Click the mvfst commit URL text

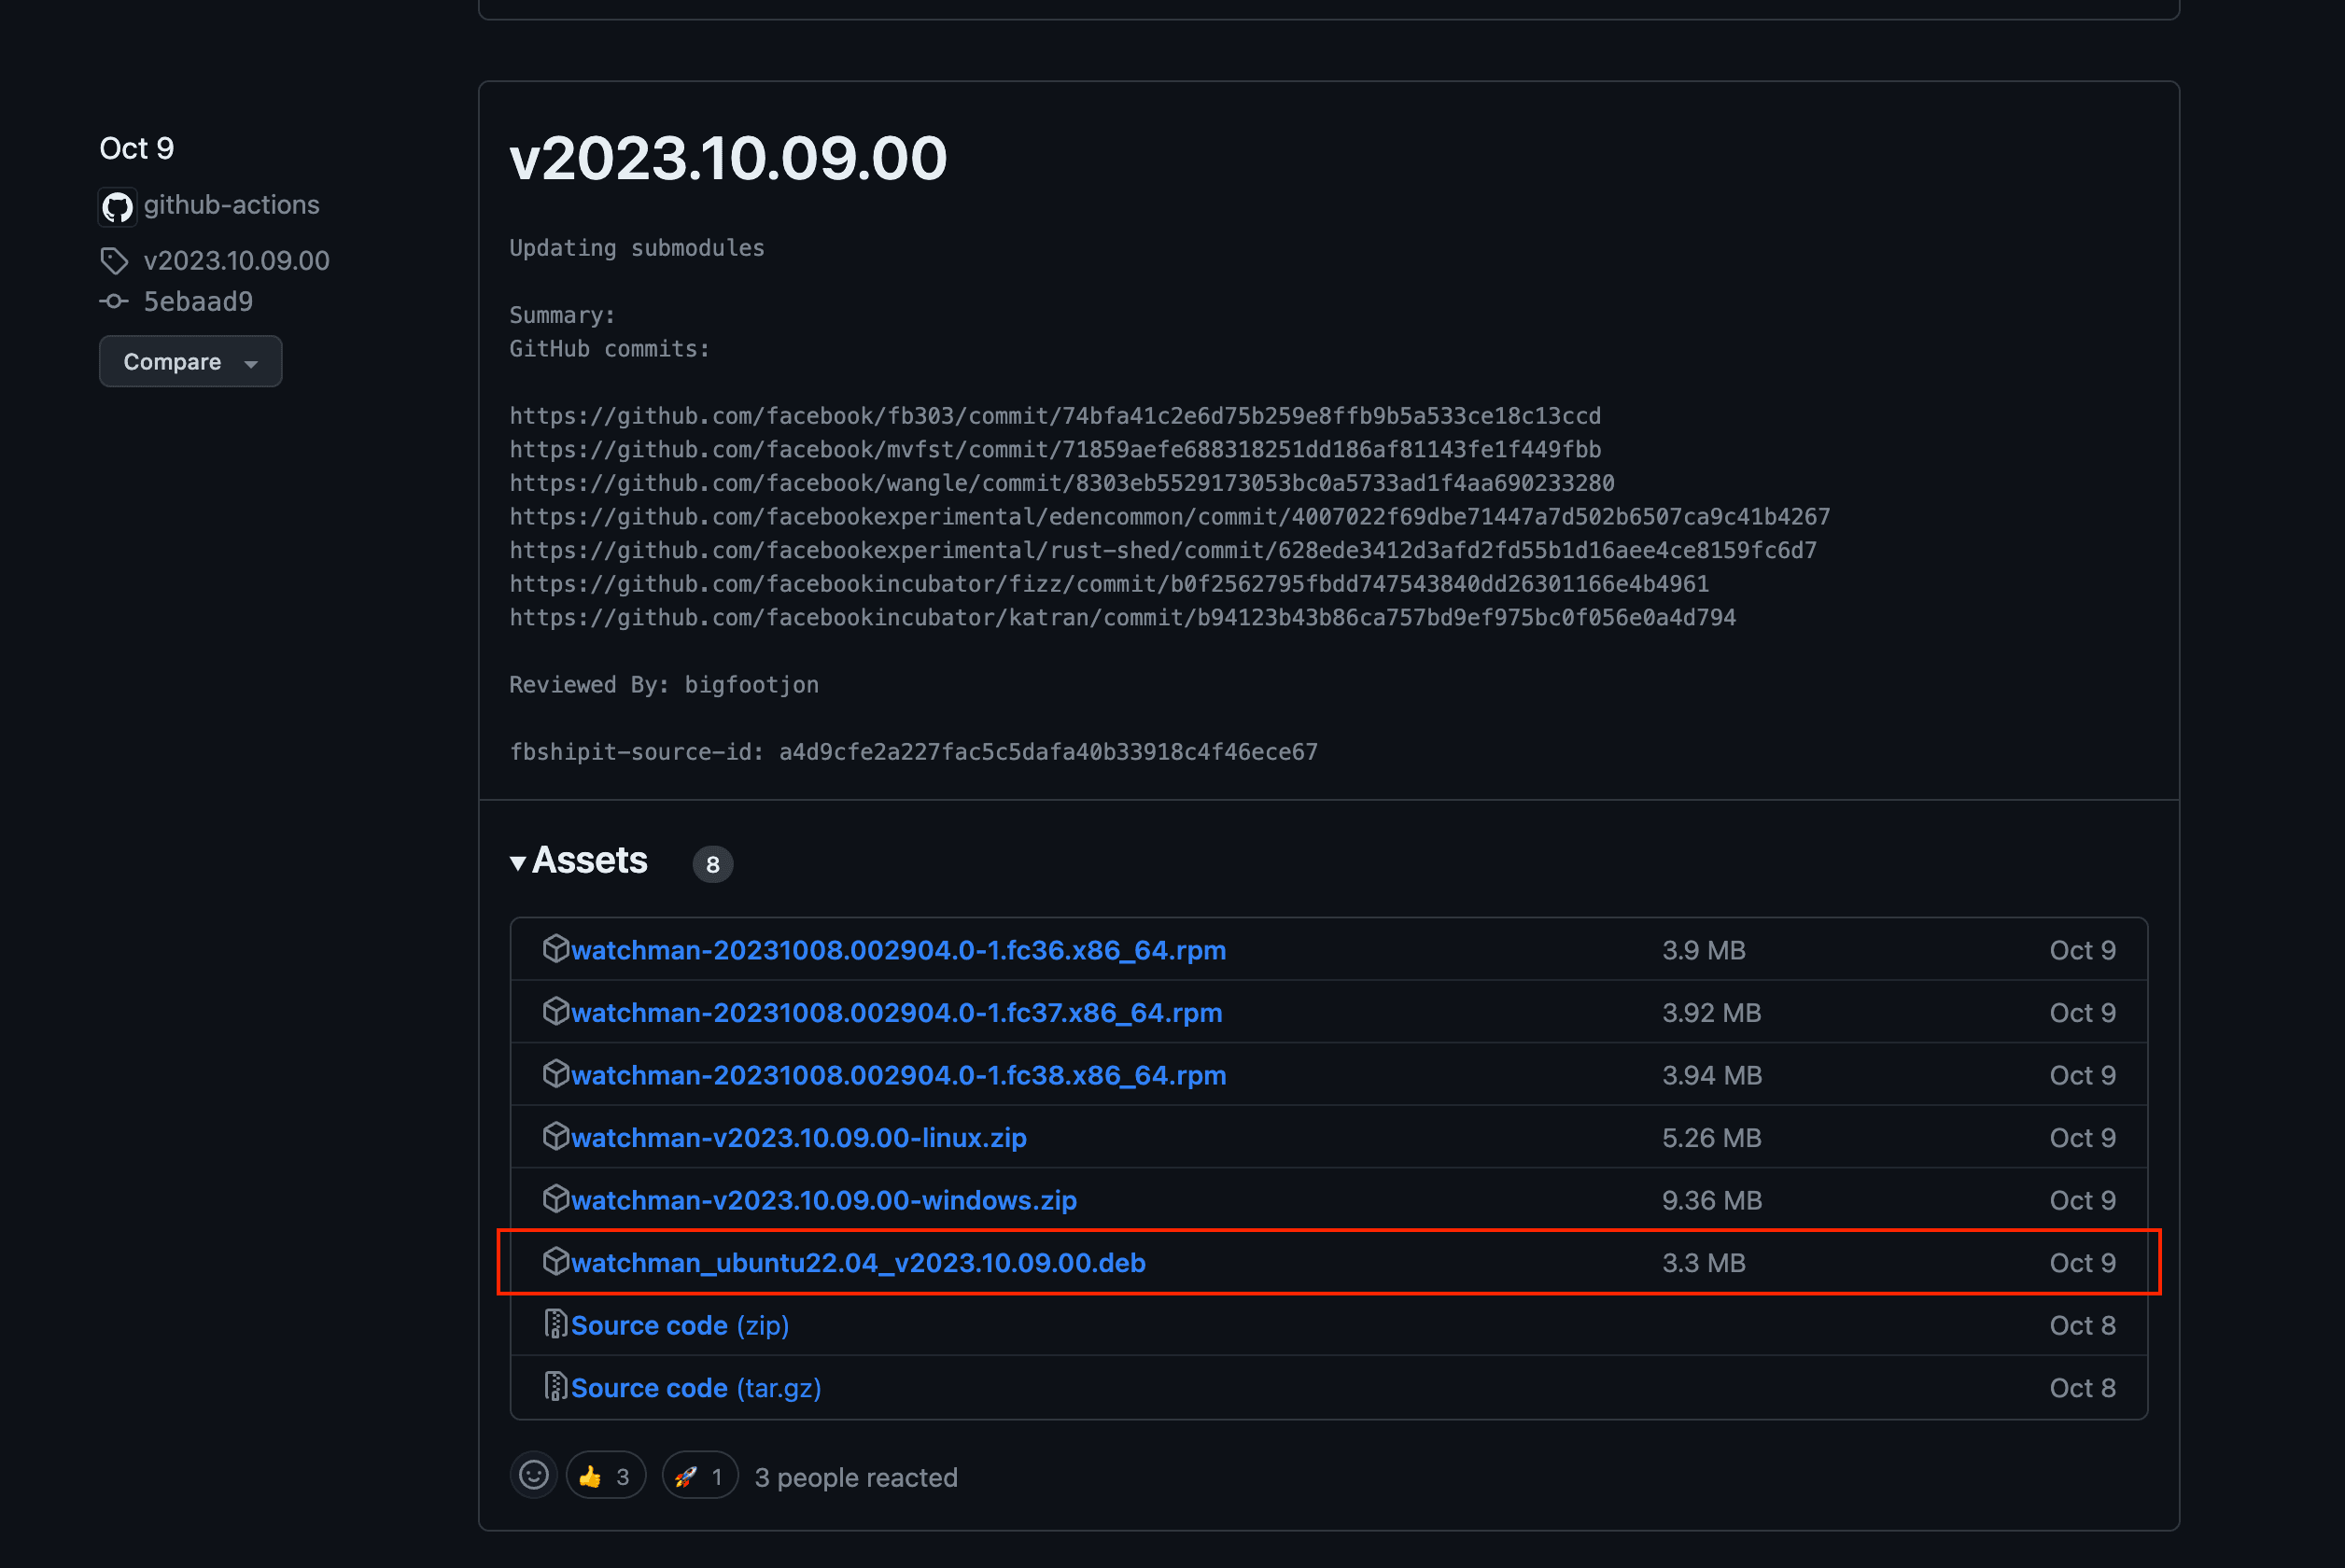pyautogui.click(x=1055, y=450)
